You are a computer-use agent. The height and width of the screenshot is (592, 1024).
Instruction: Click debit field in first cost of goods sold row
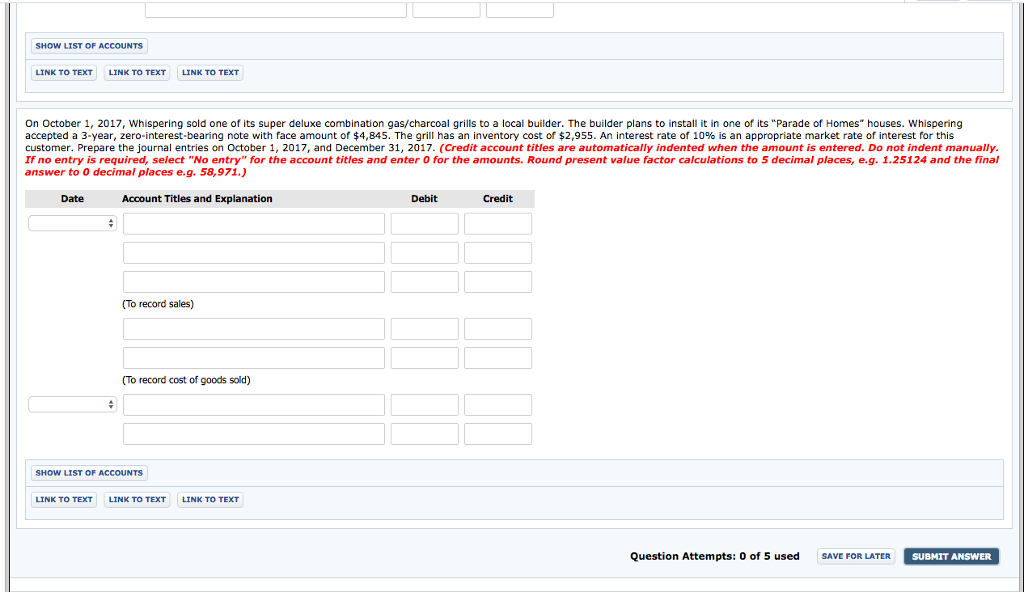(424, 329)
